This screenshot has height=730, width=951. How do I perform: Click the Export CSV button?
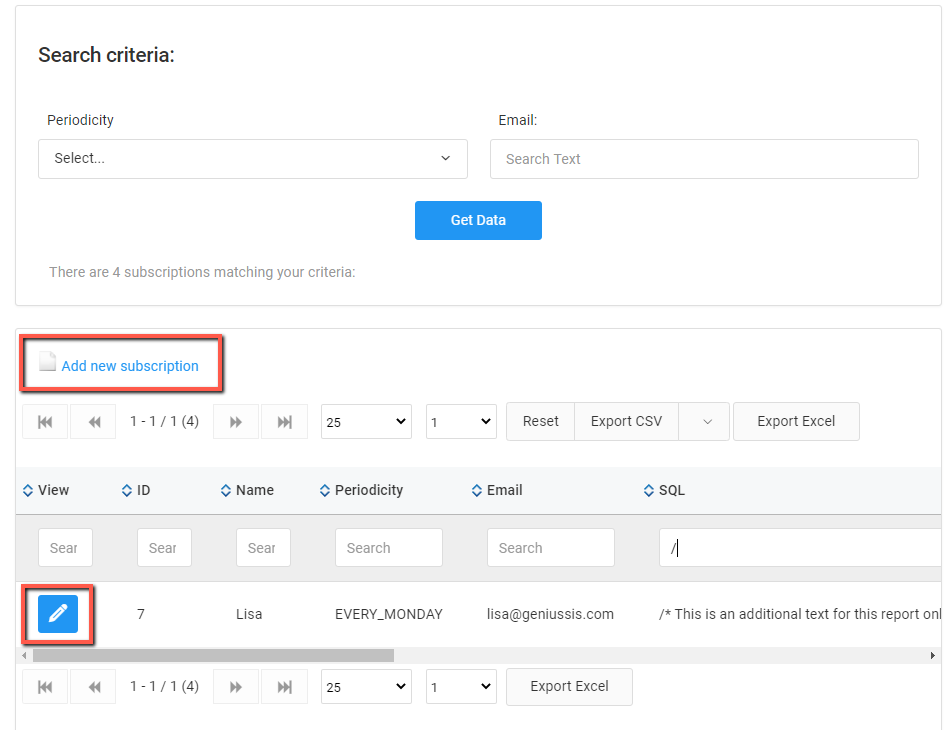(x=626, y=422)
